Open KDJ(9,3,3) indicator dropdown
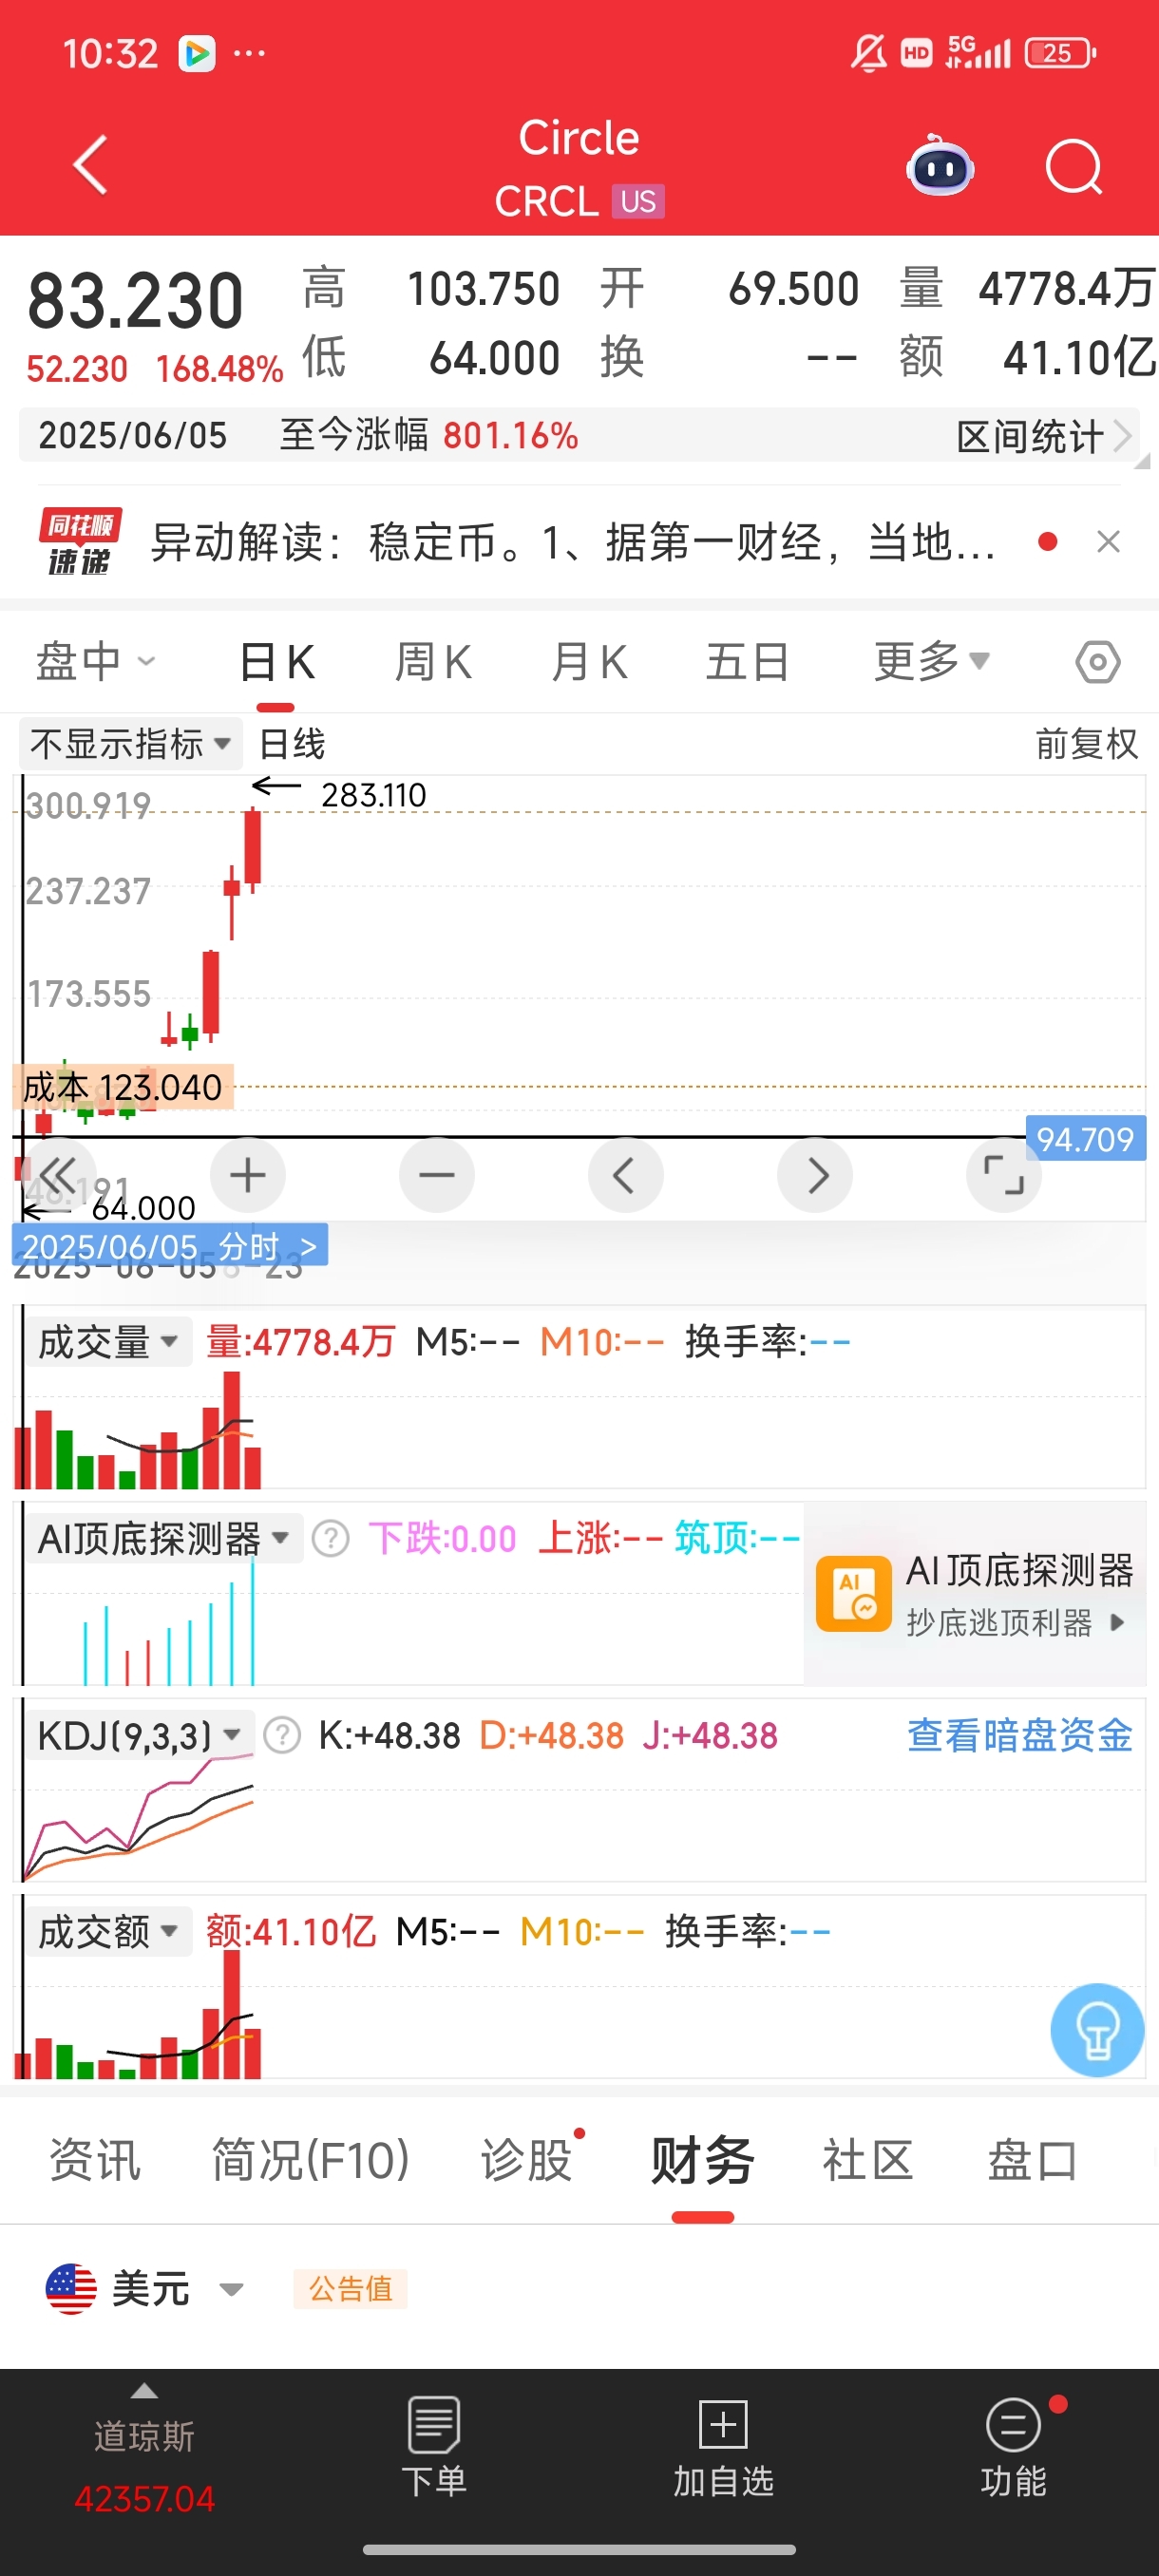The width and height of the screenshot is (1159, 2576). 139,1735
